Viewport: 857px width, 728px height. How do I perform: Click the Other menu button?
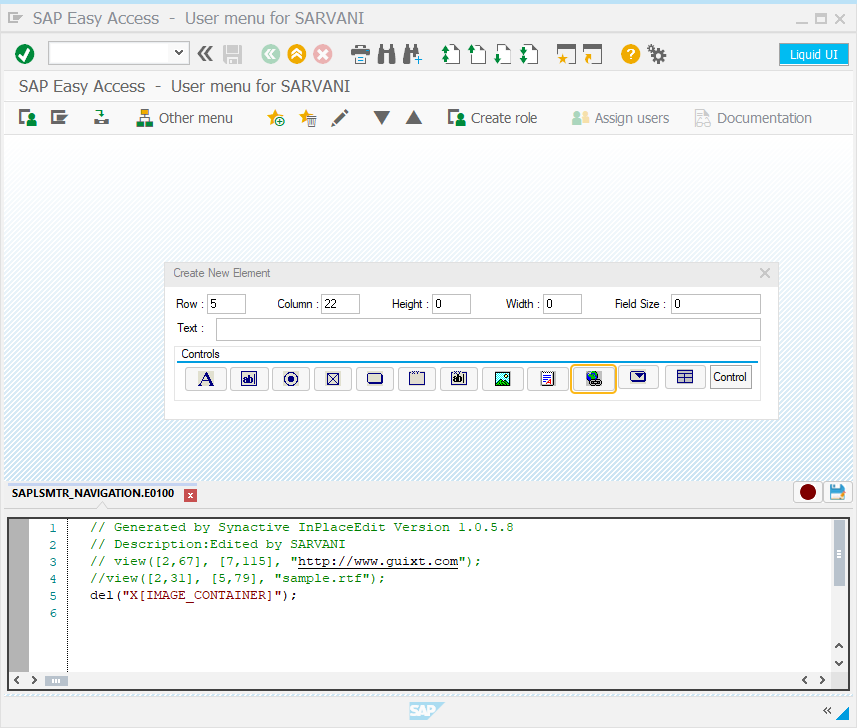click(185, 118)
